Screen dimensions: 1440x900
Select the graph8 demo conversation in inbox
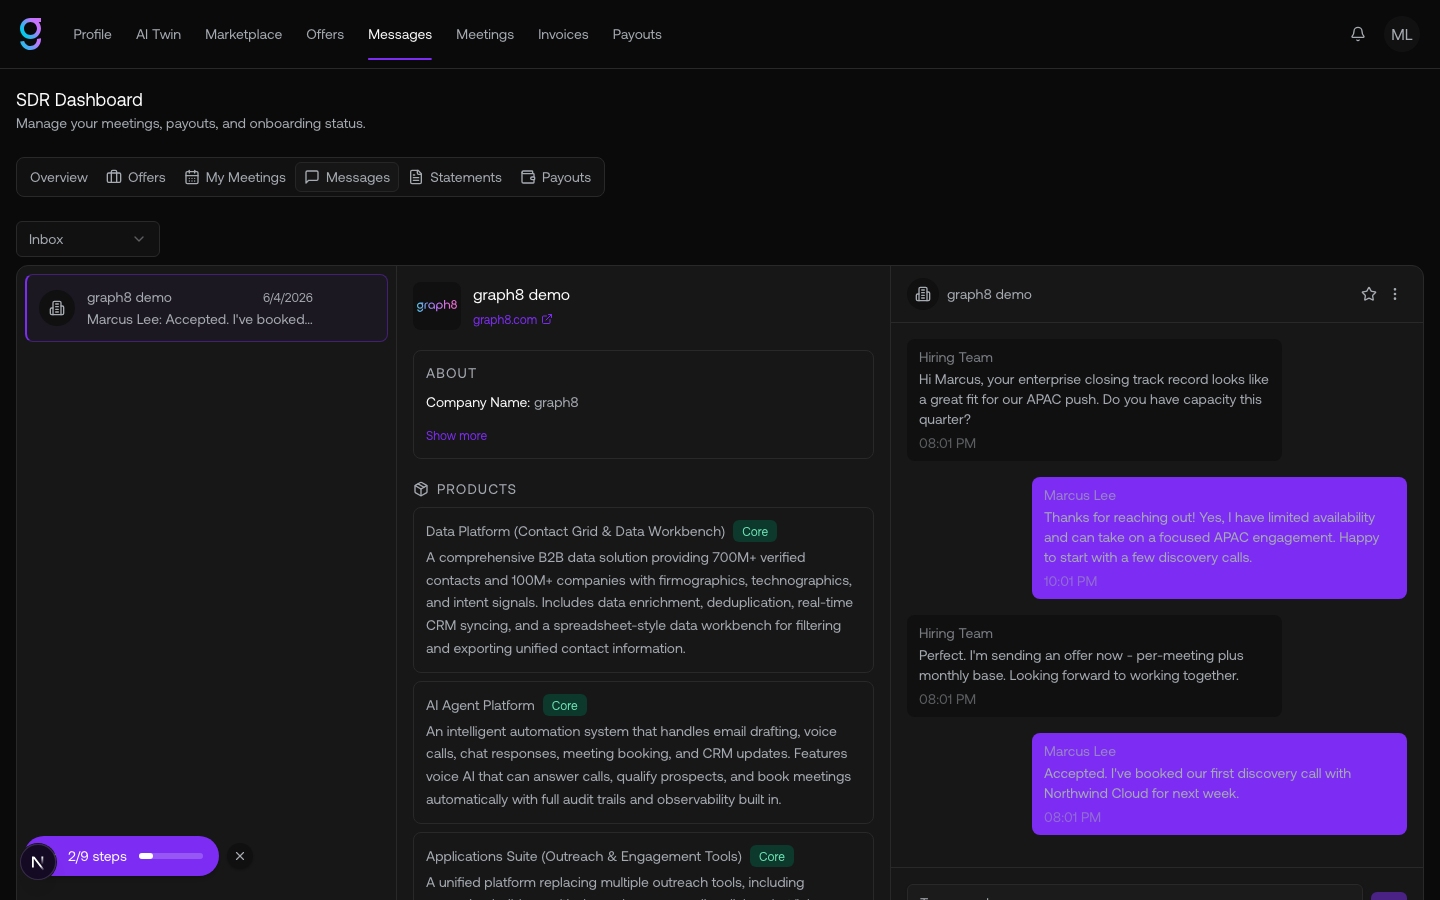[x=206, y=308]
